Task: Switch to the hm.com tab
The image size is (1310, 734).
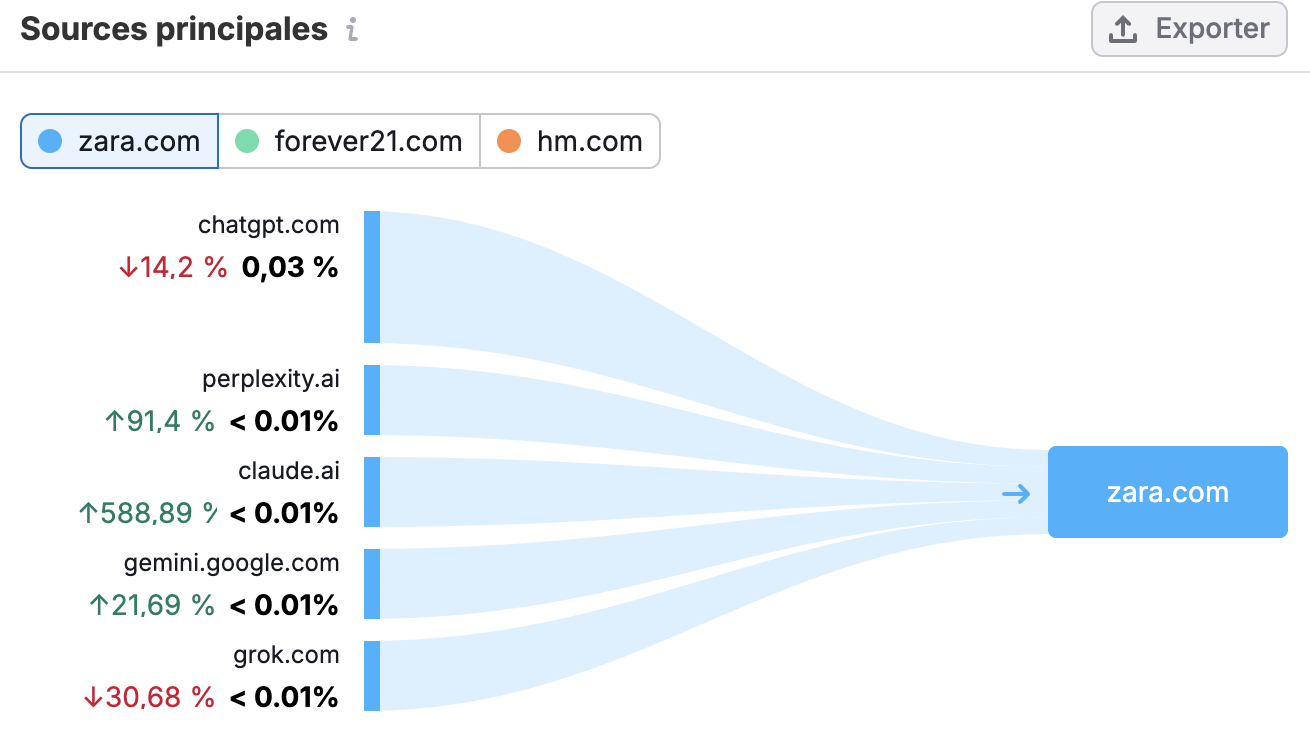Action: 570,141
